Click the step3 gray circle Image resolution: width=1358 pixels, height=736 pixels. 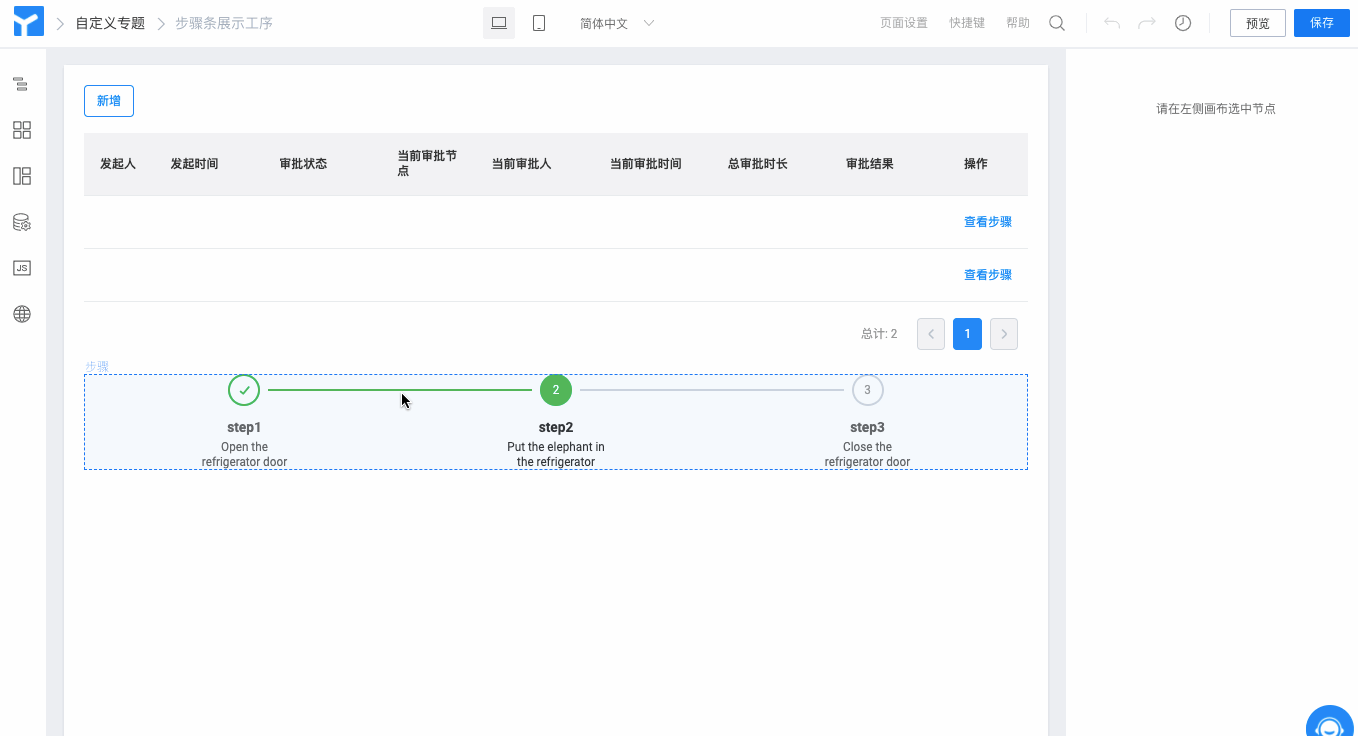[x=867, y=390]
